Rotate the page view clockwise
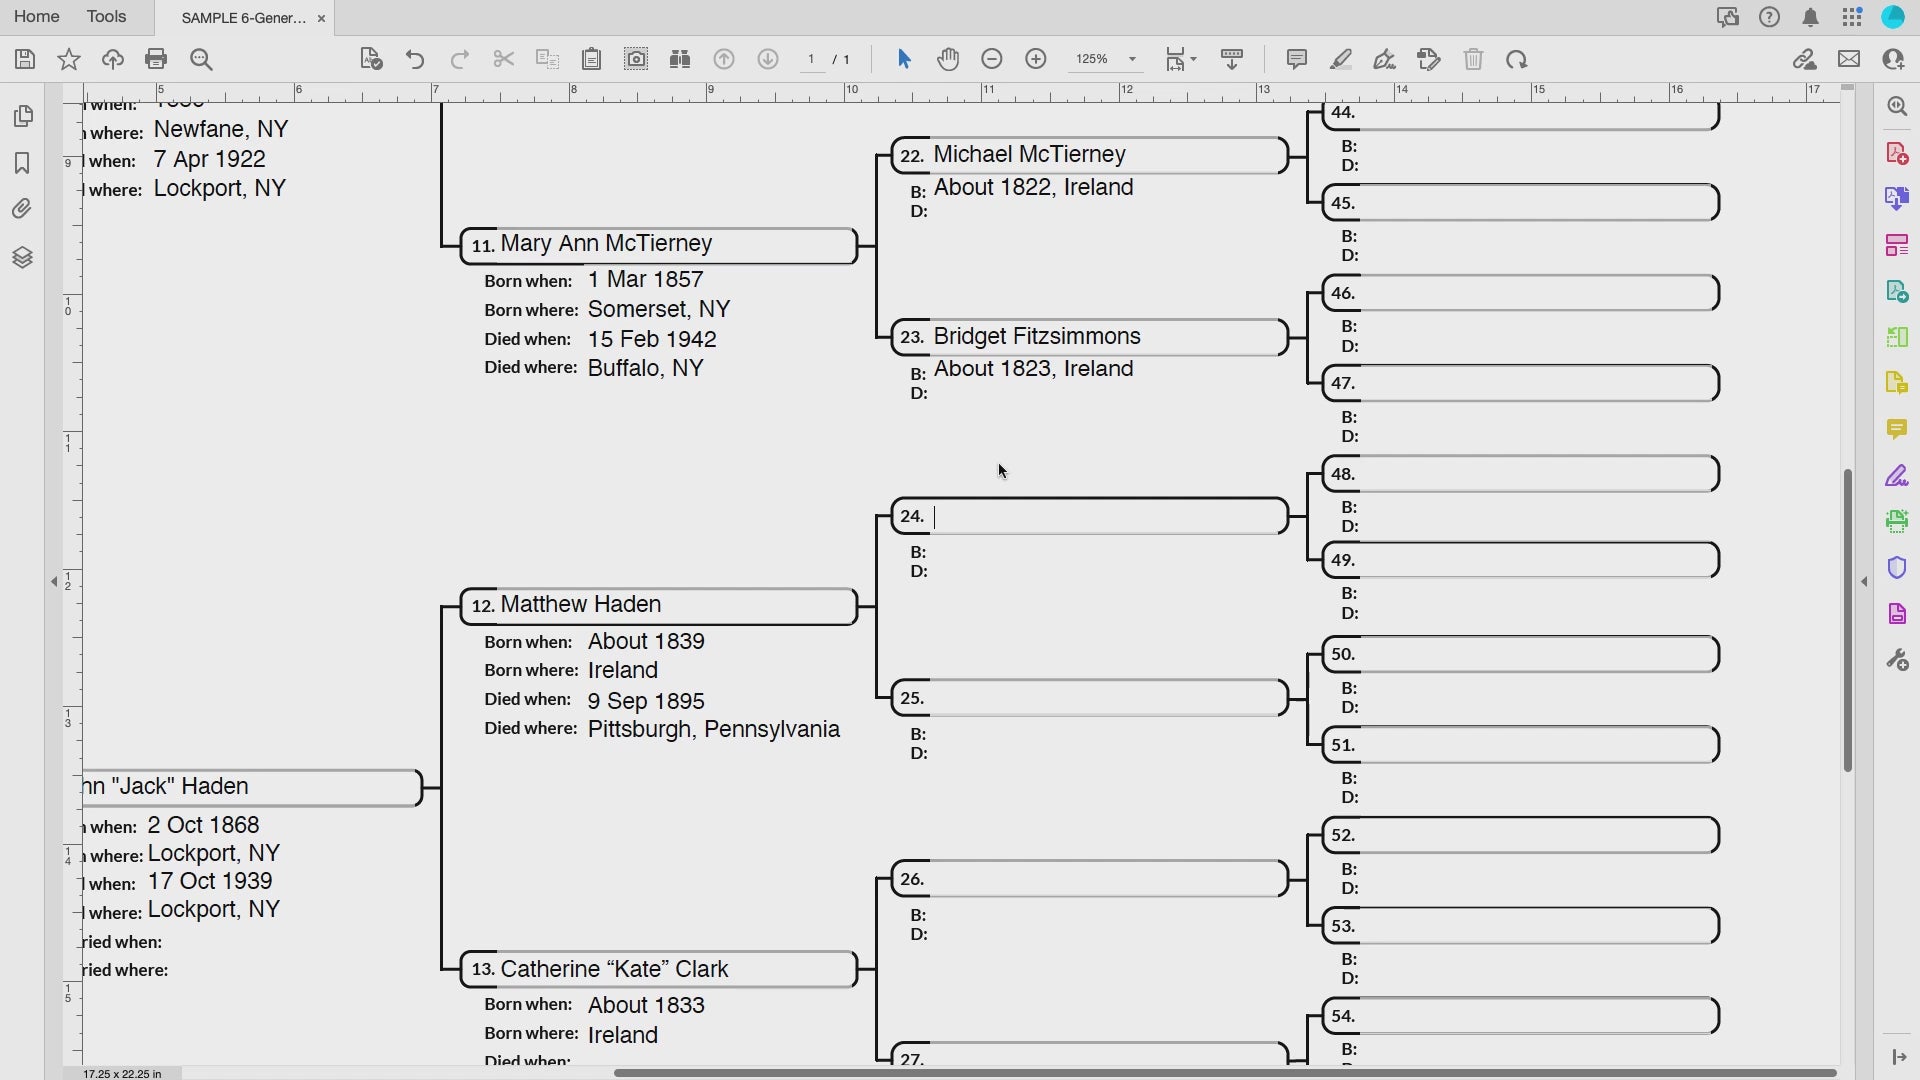The image size is (1920, 1080). [x=1517, y=60]
